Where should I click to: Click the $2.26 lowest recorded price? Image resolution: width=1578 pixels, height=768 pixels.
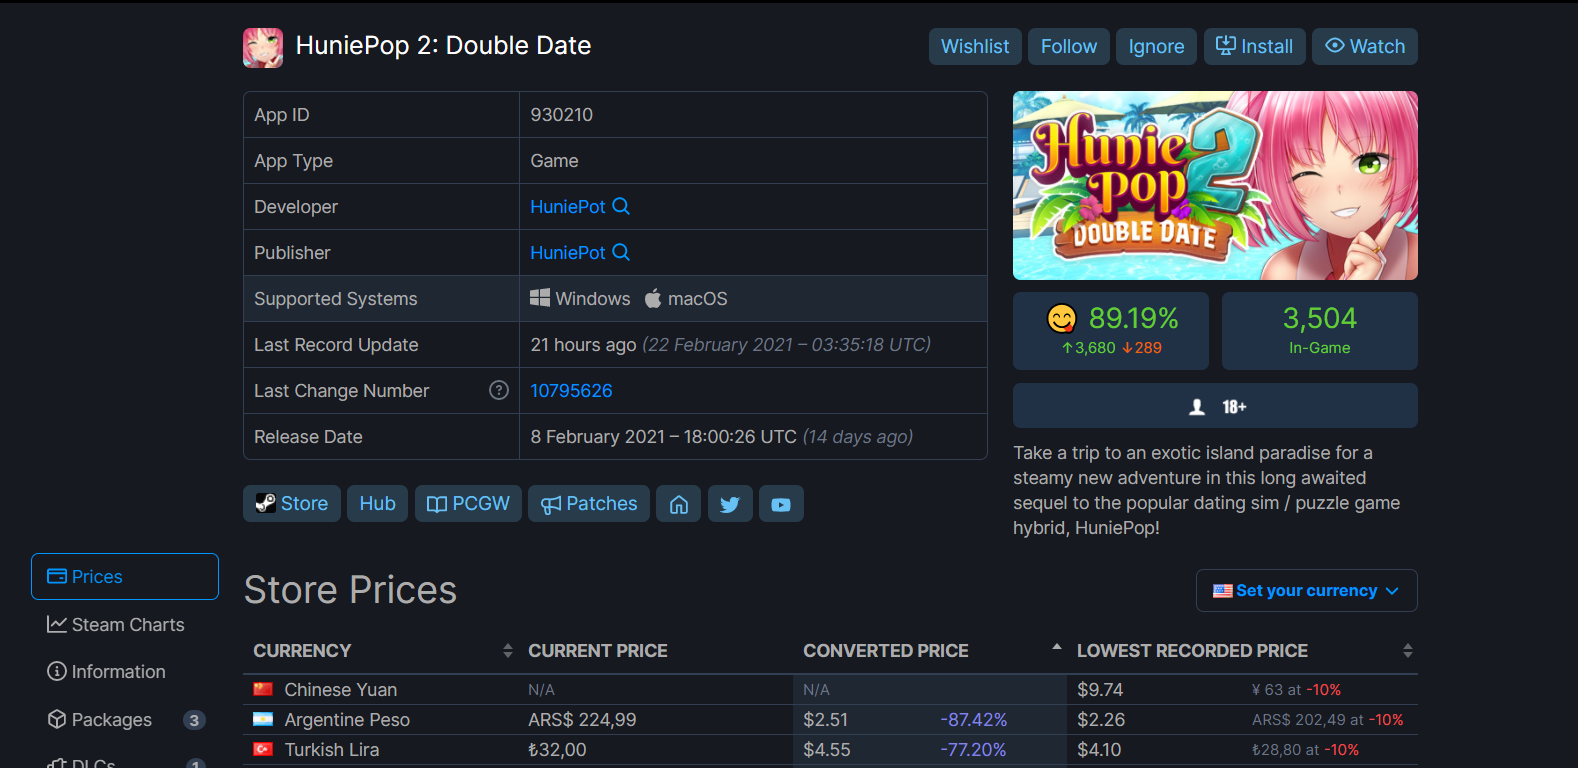tap(1101, 720)
